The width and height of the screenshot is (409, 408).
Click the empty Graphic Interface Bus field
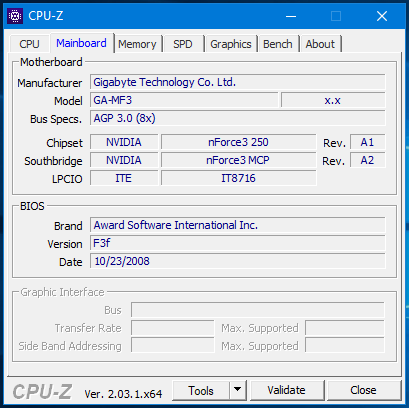click(x=258, y=310)
